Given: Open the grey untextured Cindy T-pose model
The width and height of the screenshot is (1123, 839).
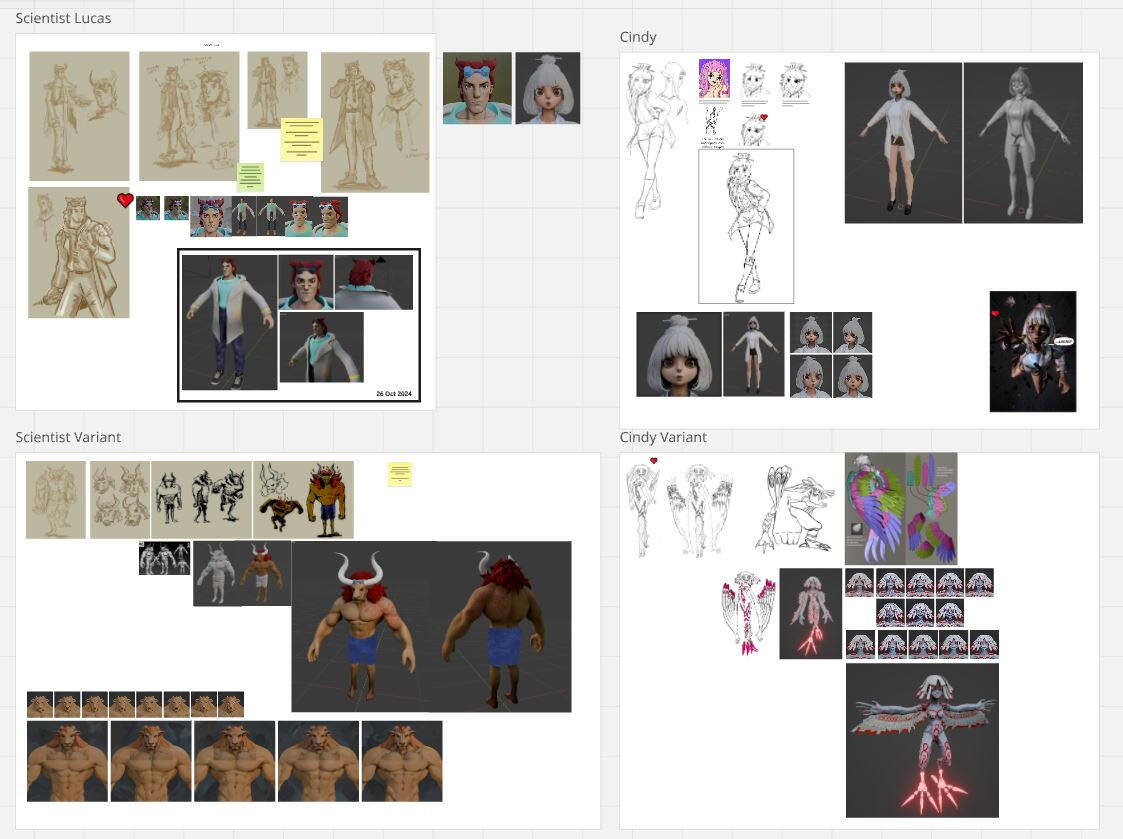Looking at the screenshot, I should 1023,143.
